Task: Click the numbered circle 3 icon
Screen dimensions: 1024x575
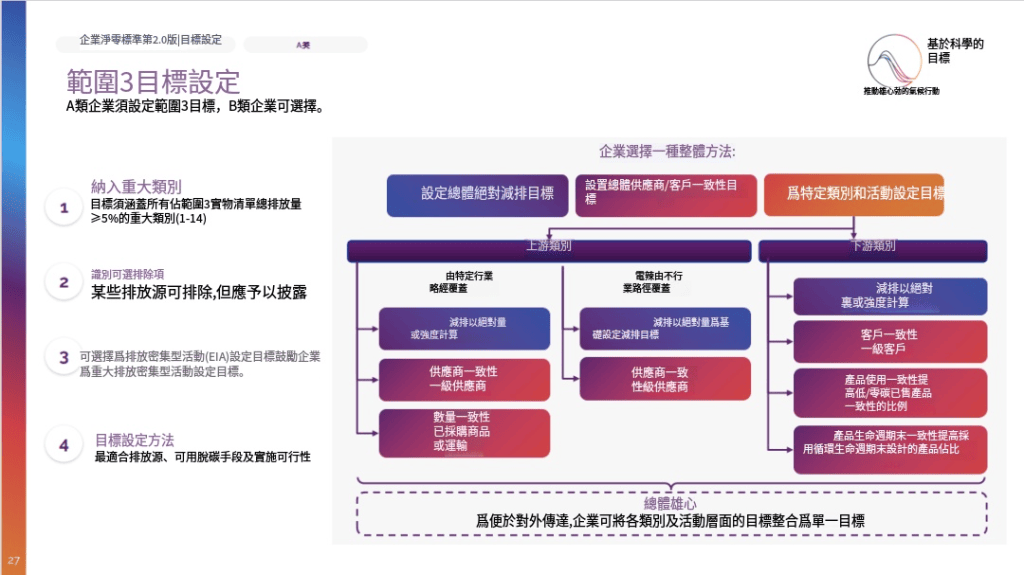Action: (64, 357)
